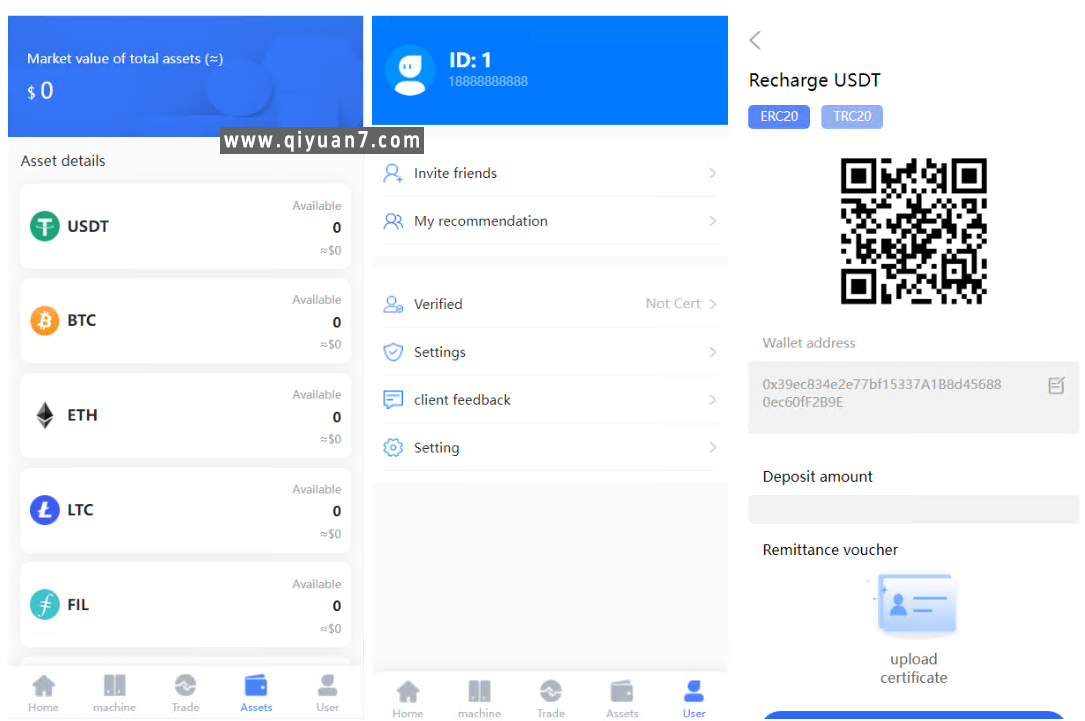Click the Filecoin FIL coin icon
Viewport: 1085px width, 721px height.
45,605
